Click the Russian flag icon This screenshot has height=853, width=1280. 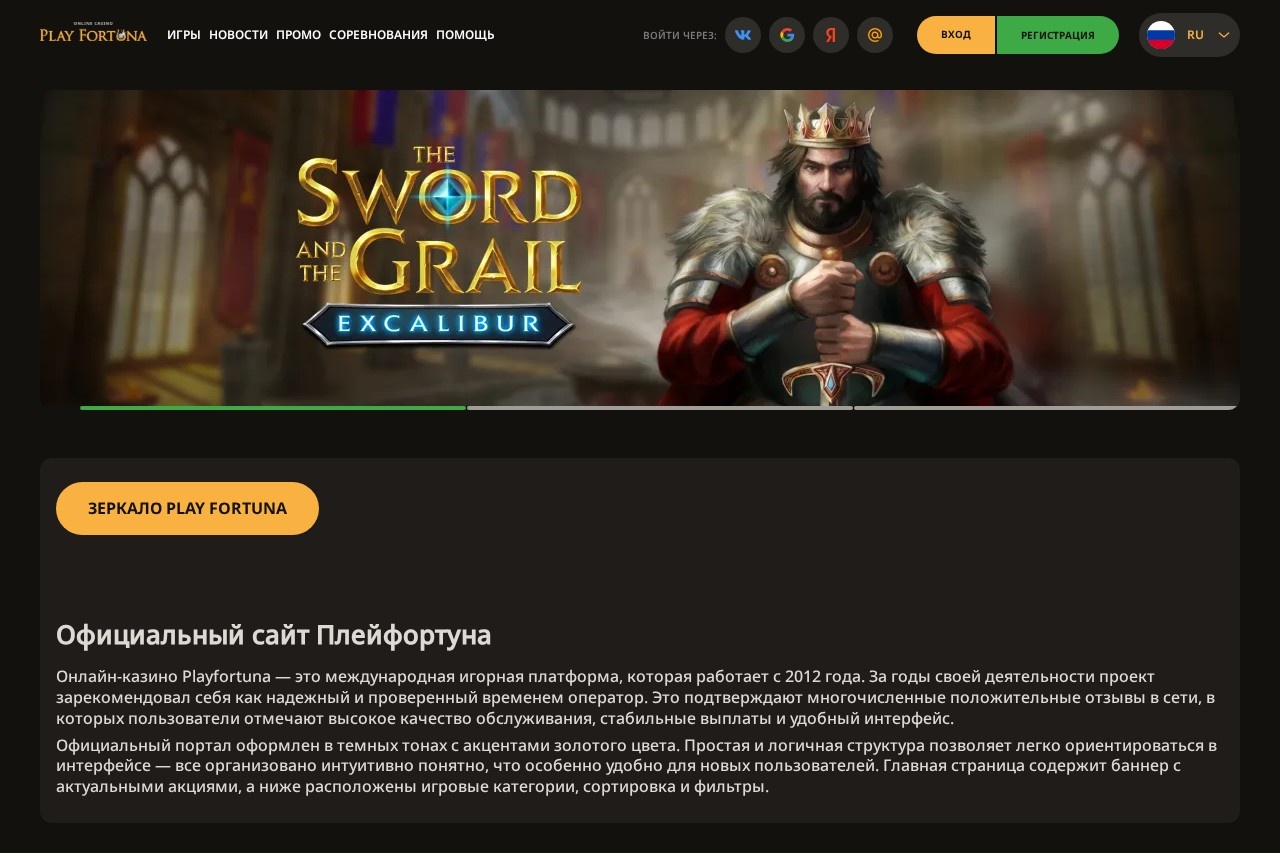(x=1161, y=35)
